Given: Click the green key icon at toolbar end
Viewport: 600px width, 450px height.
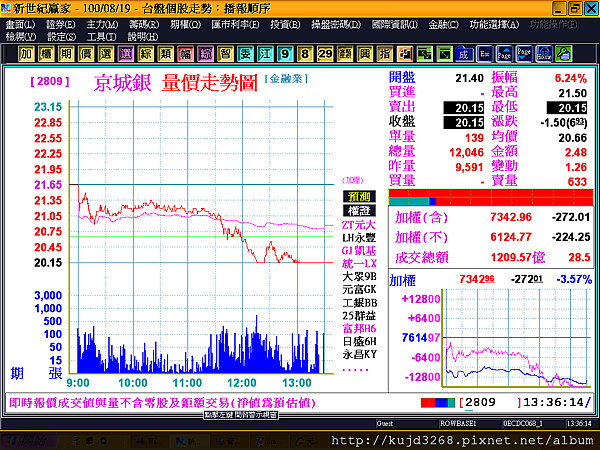Looking at the screenshot, I should tap(564, 54).
